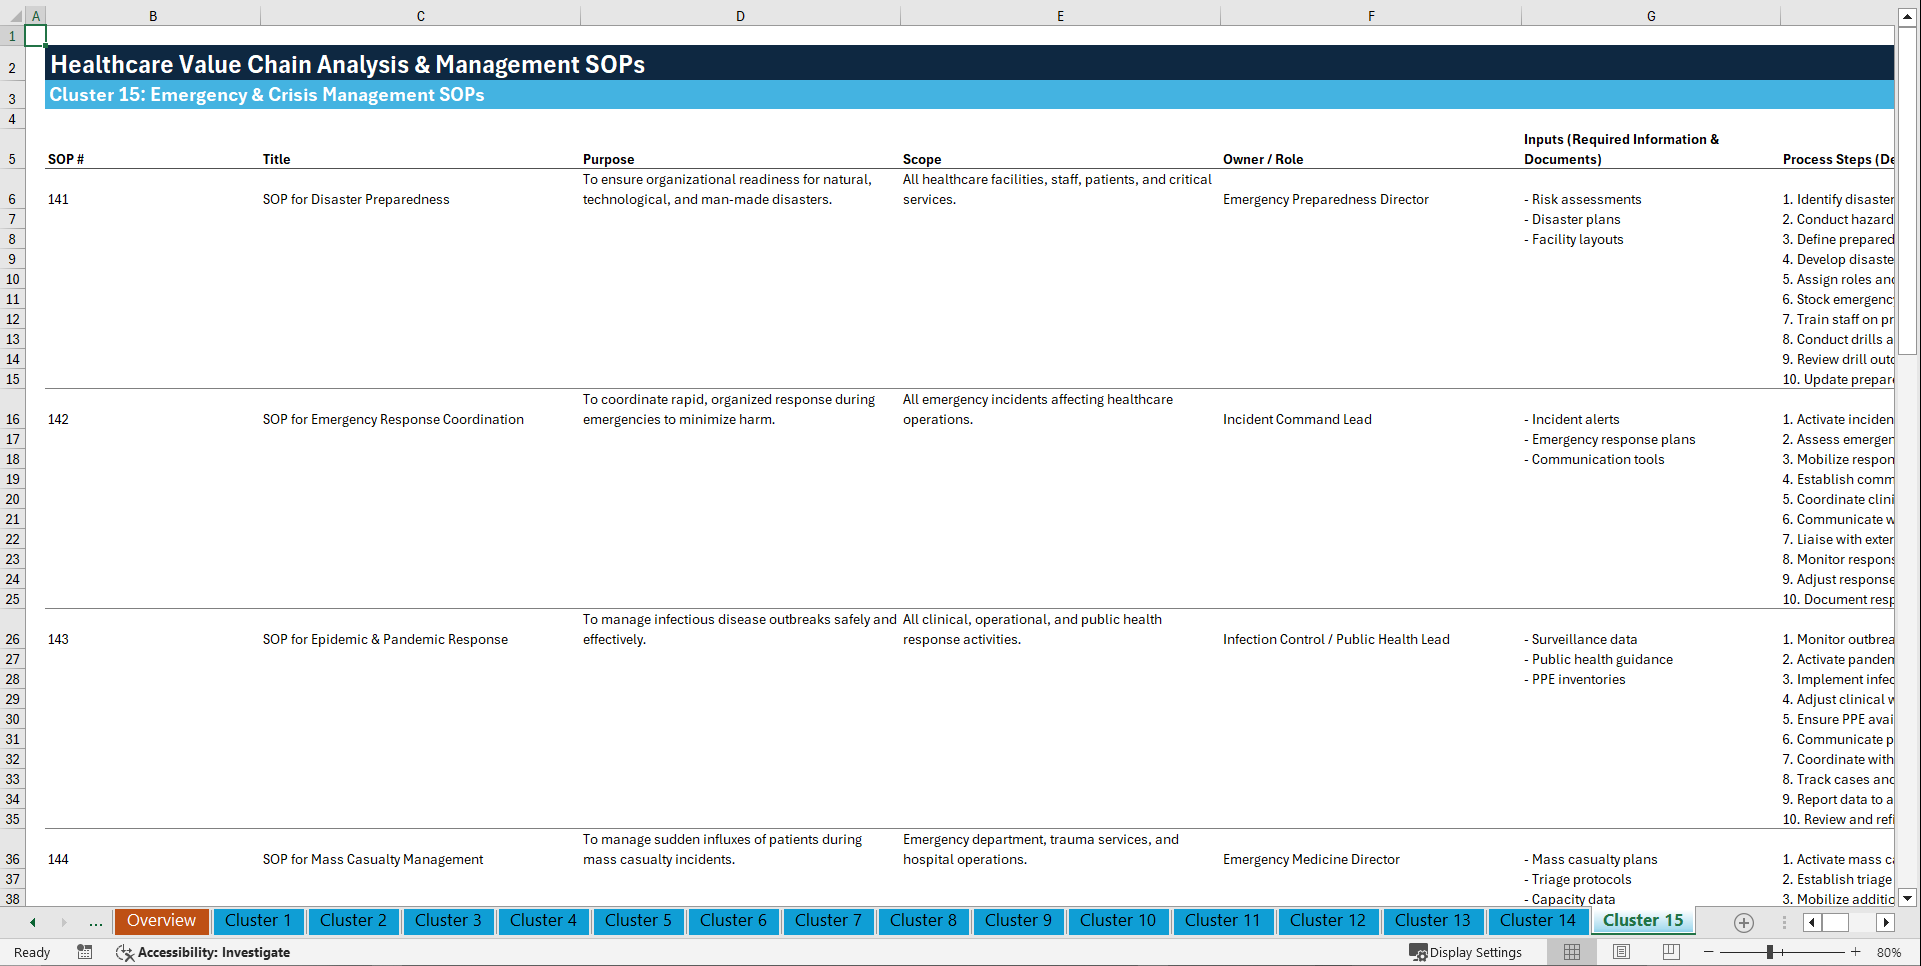Select column D header
This screenshot has width=1921, height=966.
pos(740,16)
